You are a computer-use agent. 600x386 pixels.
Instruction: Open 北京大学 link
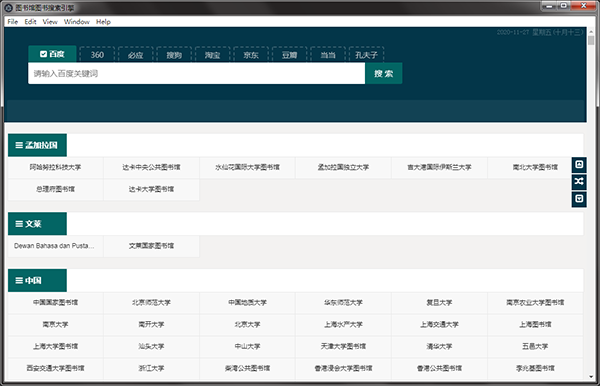[x=248, y=324]
